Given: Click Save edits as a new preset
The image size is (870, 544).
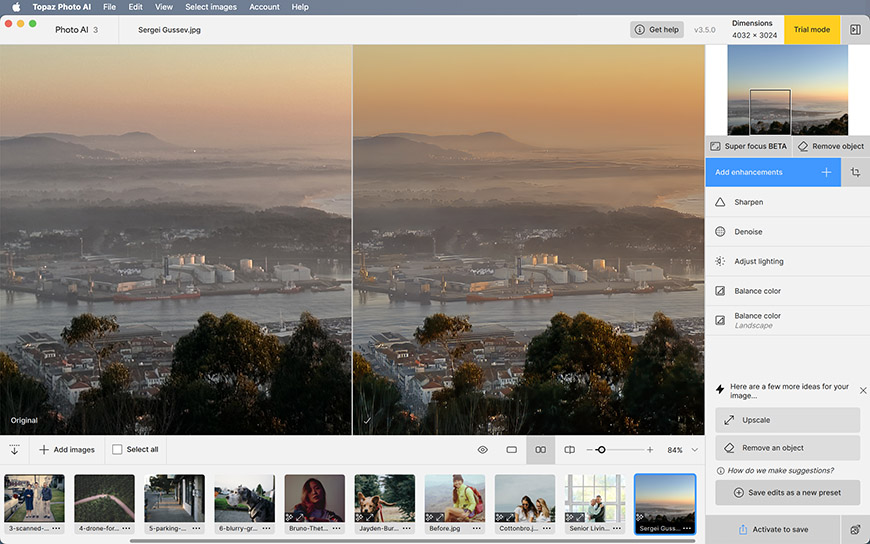Looking at the screenshot, I should coord(787,493).
